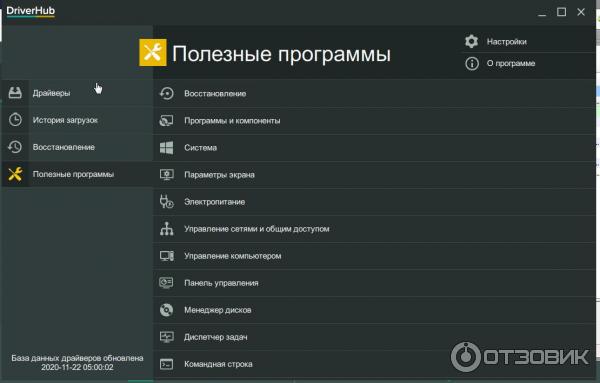
Task: Click the Панель управления icon
Action: click(166, 283)
